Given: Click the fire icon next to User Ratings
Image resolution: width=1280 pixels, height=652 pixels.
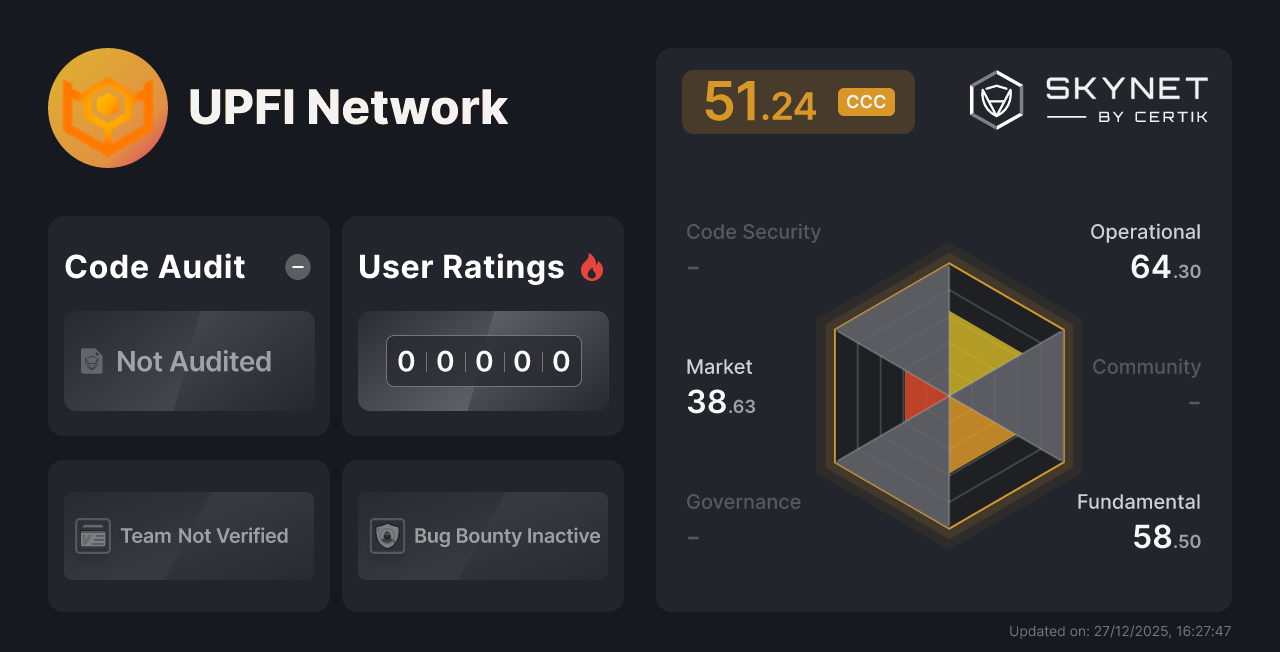Looking at the screenshot, I should coord(592,265).
